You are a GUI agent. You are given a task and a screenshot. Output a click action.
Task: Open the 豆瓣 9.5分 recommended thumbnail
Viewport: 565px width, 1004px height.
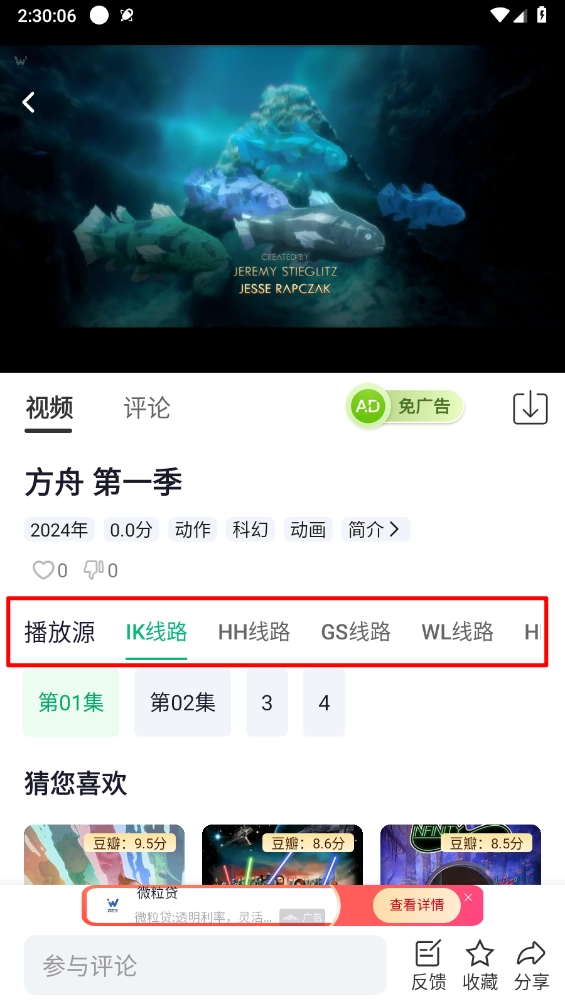104,854
